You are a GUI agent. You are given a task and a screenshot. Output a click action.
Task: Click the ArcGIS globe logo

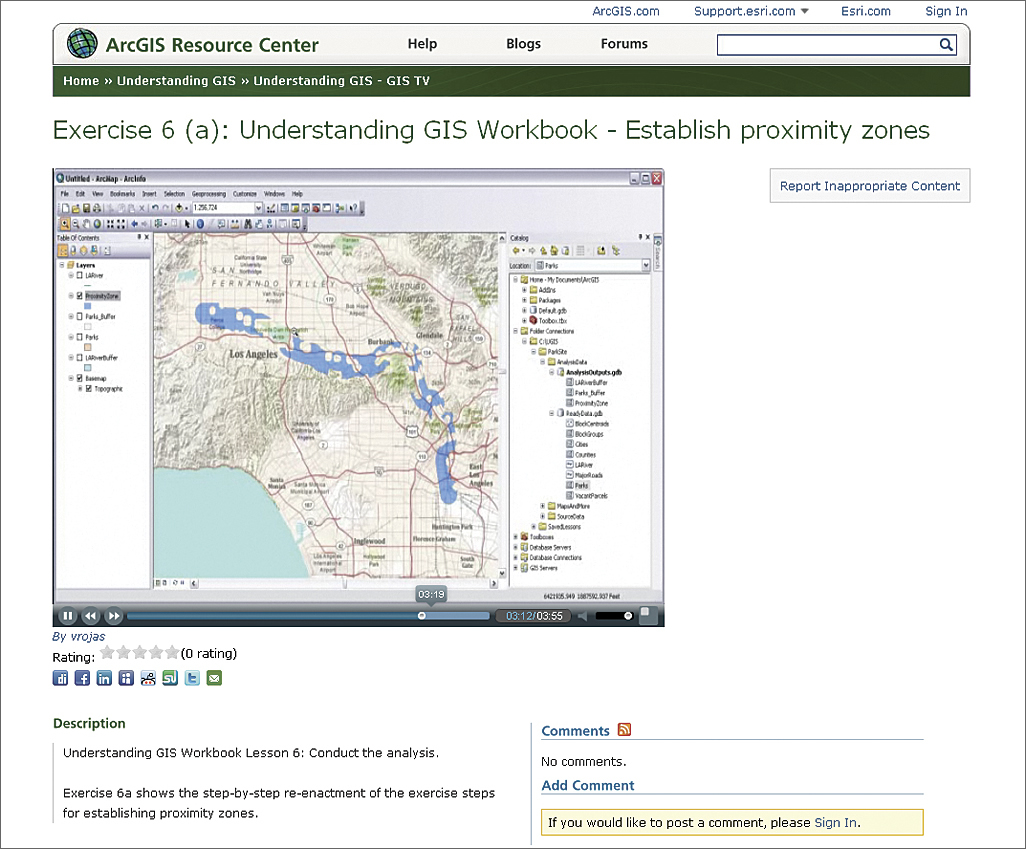point(82,44)
